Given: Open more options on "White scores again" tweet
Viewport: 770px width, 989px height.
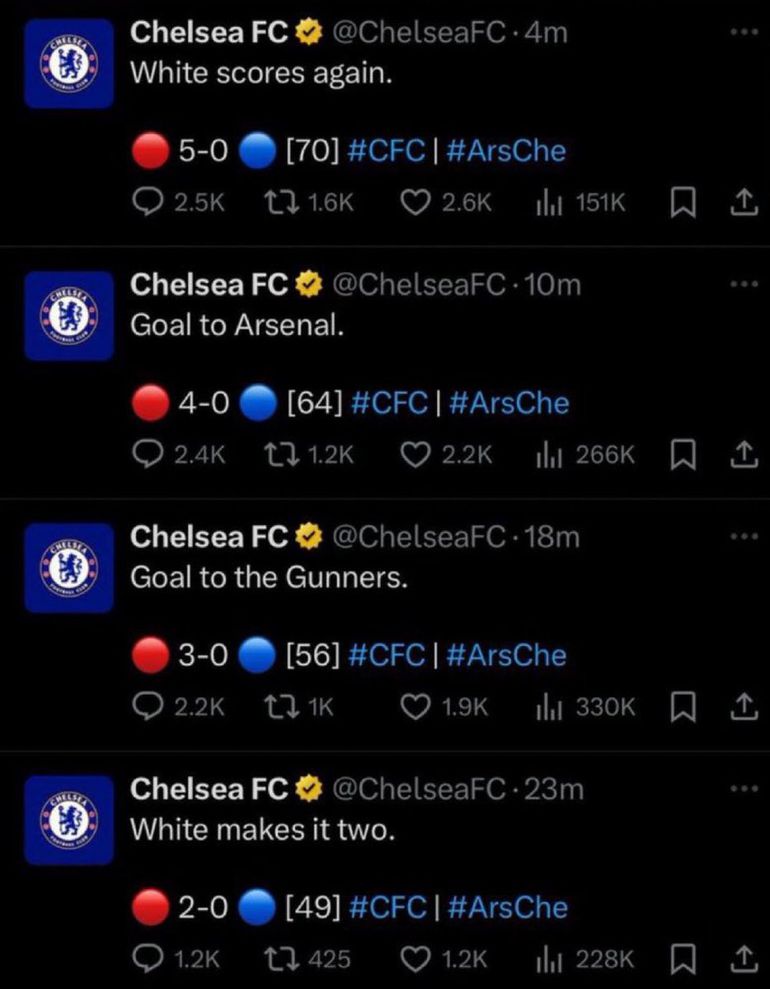Looking at the screenshot, I should (x=738, y=32).
